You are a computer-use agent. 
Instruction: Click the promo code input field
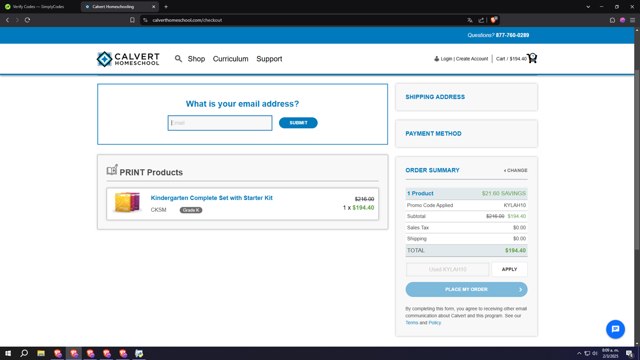pos(447,269)
